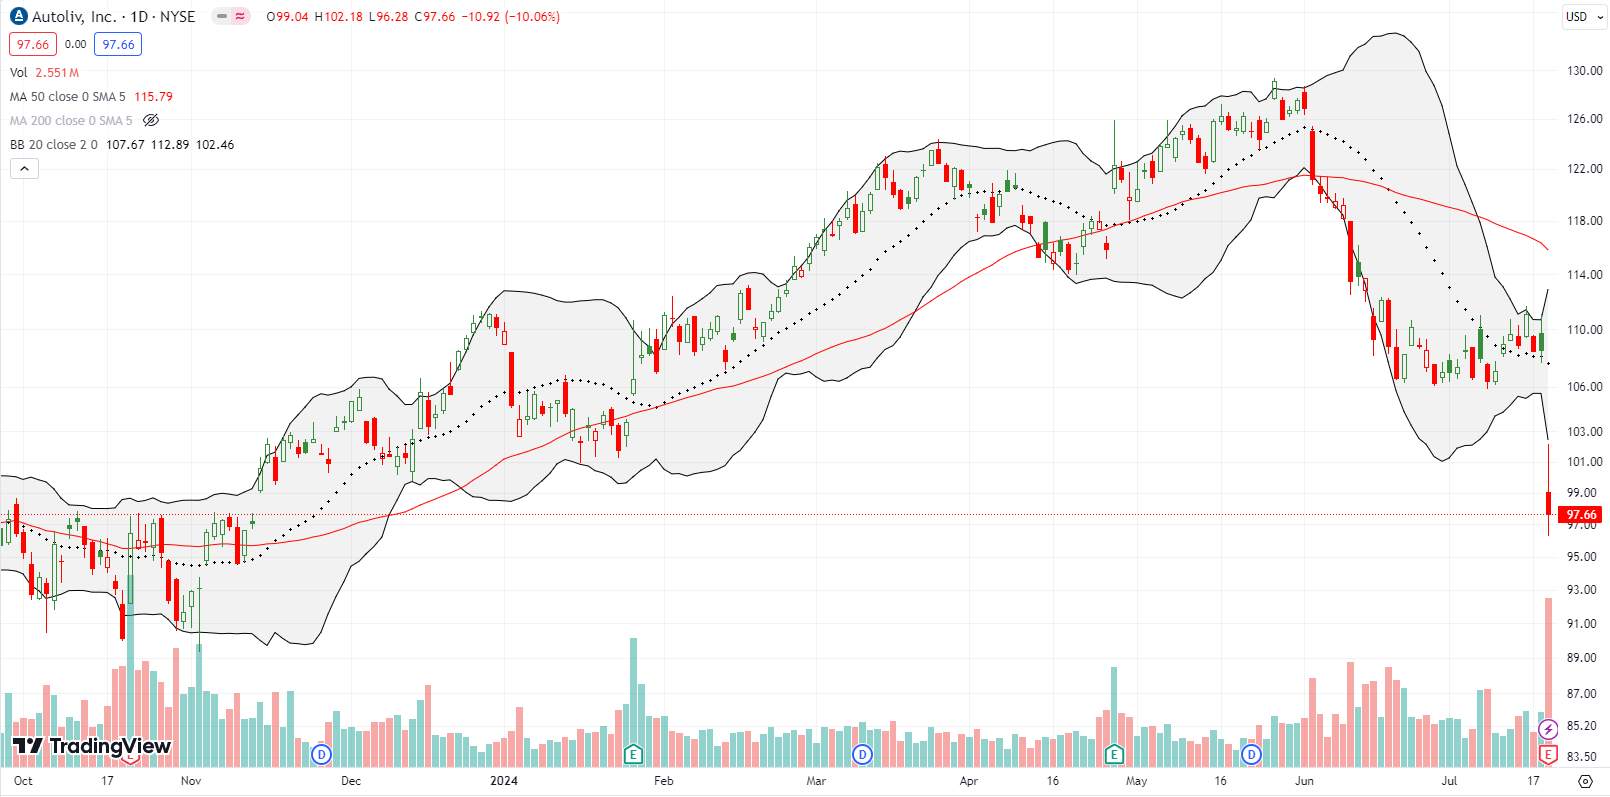Select the Autoliv, Inc. 1D NYSE title

click(x=113, y=17)
